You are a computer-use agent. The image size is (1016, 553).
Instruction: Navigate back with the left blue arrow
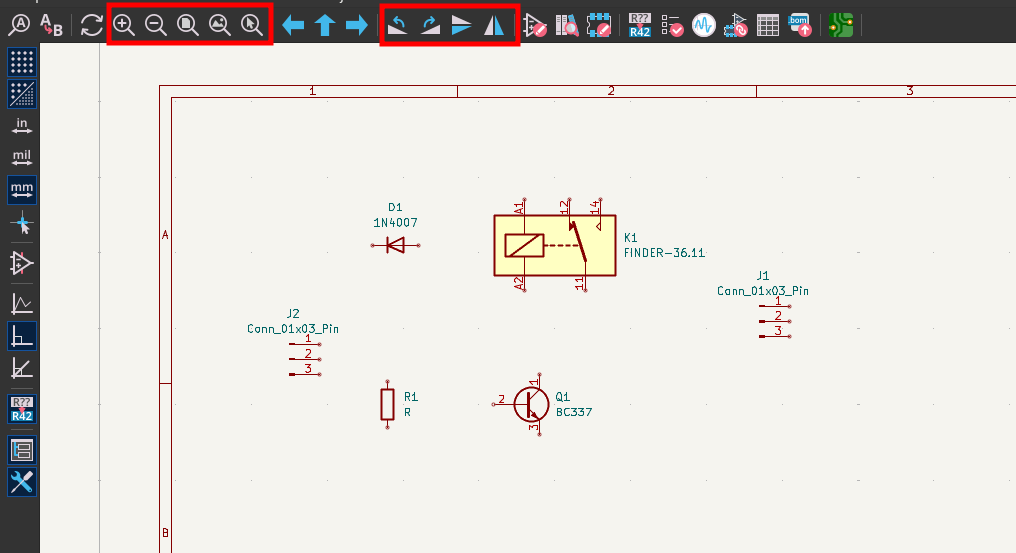pyautogui.click(x=292, y=26)
